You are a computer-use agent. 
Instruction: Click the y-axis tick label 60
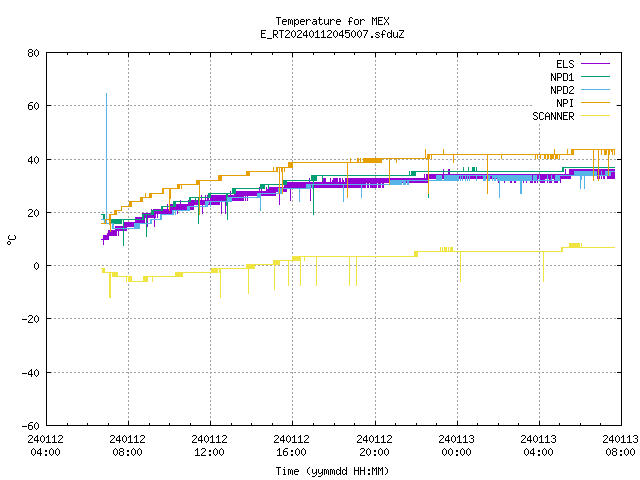pyautogui.click(x=34, y=106)
